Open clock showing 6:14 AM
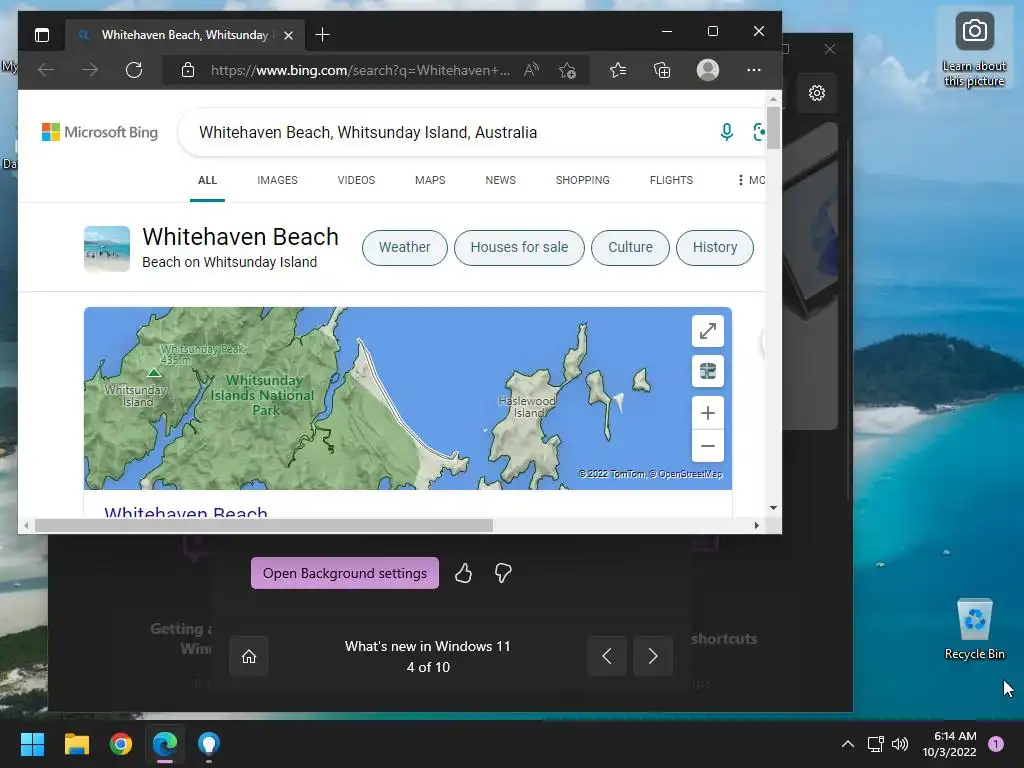Viewport: 1024px width, 768px height. click(949, 744)
